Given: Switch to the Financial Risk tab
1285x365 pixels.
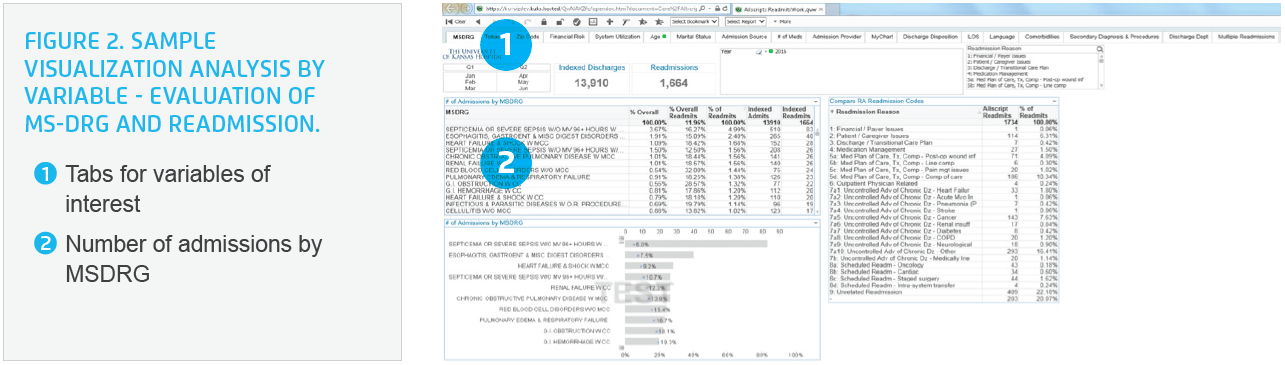Looking at the screenshot, I should point(567,37).
